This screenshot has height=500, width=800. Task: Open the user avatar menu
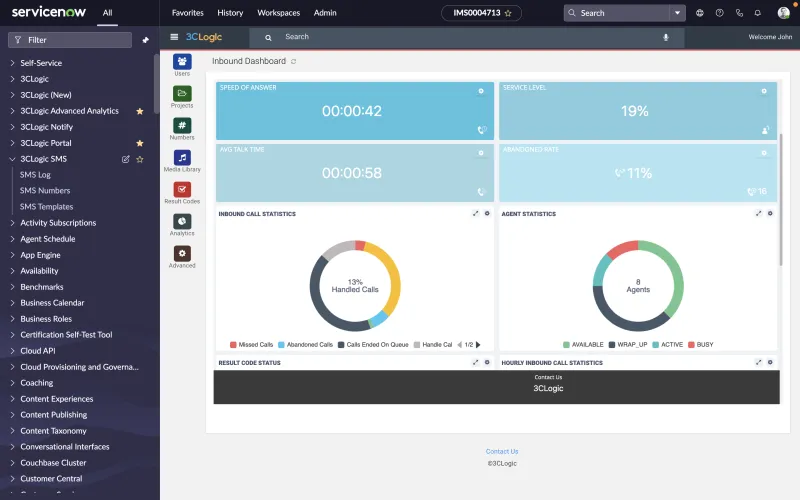click(x=784, y=13)
